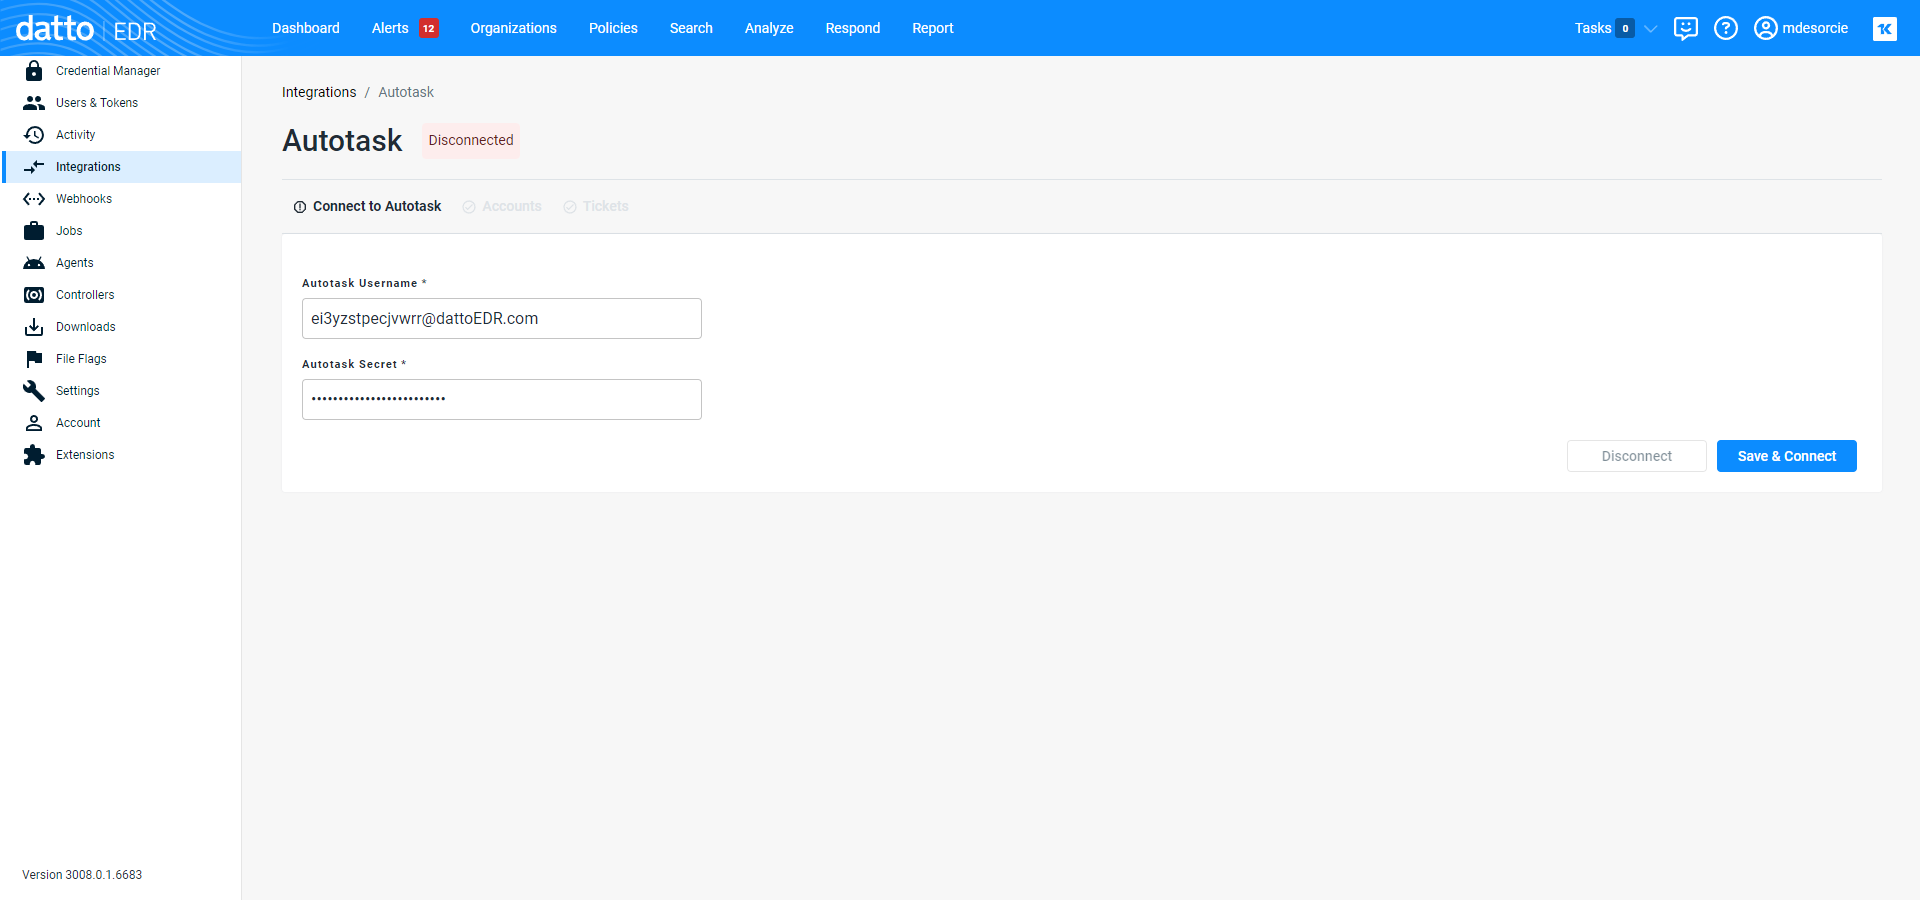Open the help question mark icon

point(1726,28)
